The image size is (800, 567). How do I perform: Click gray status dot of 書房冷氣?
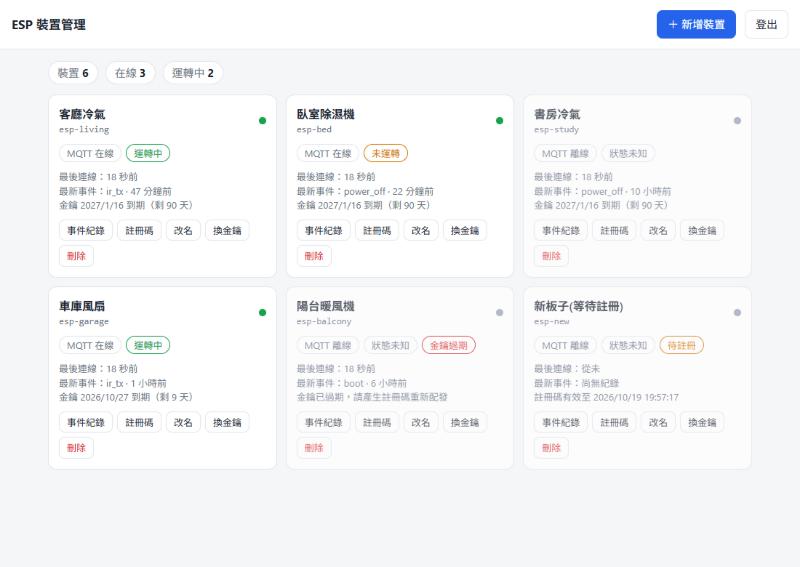coord(737,120)
